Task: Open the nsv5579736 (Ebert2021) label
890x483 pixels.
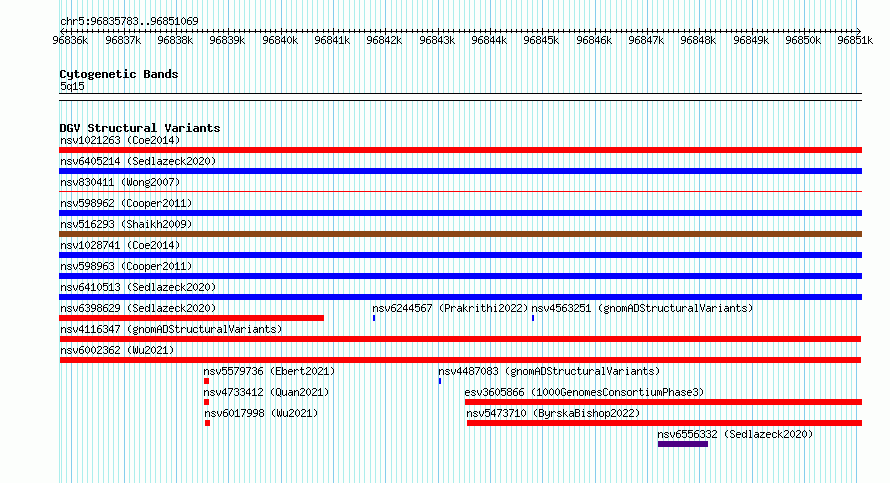Action: click(269, 371)
